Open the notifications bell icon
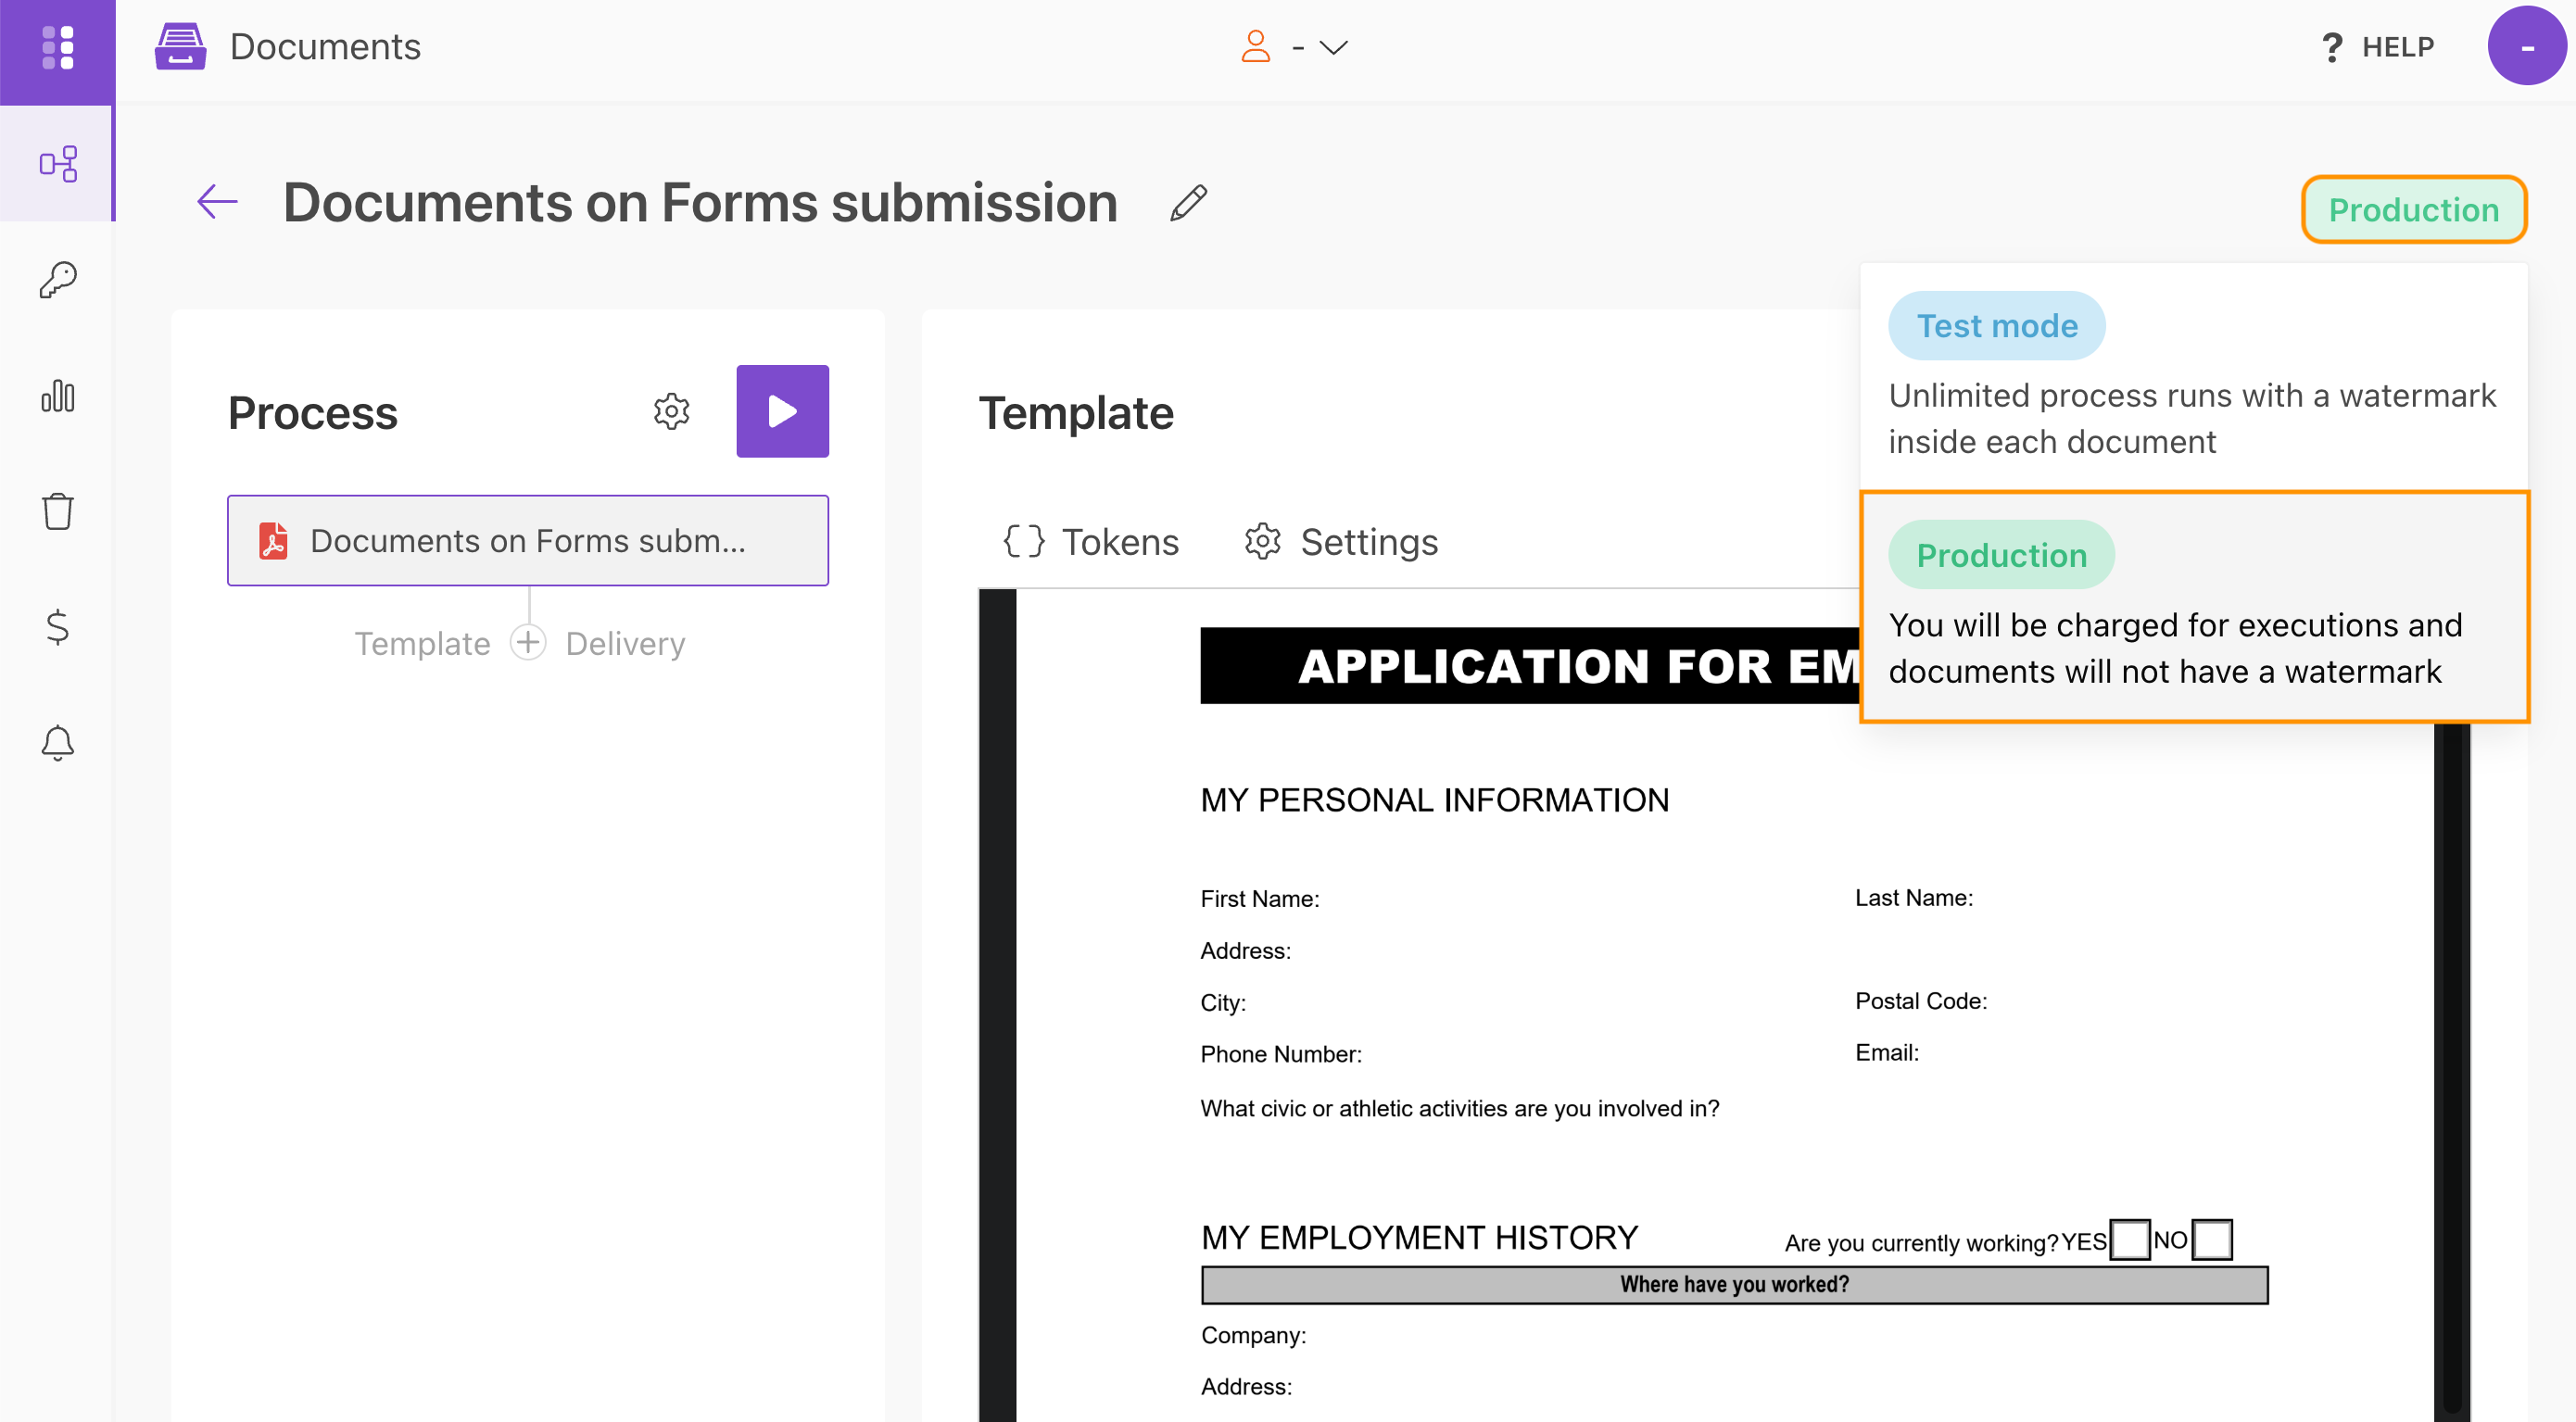 point(57,743)
